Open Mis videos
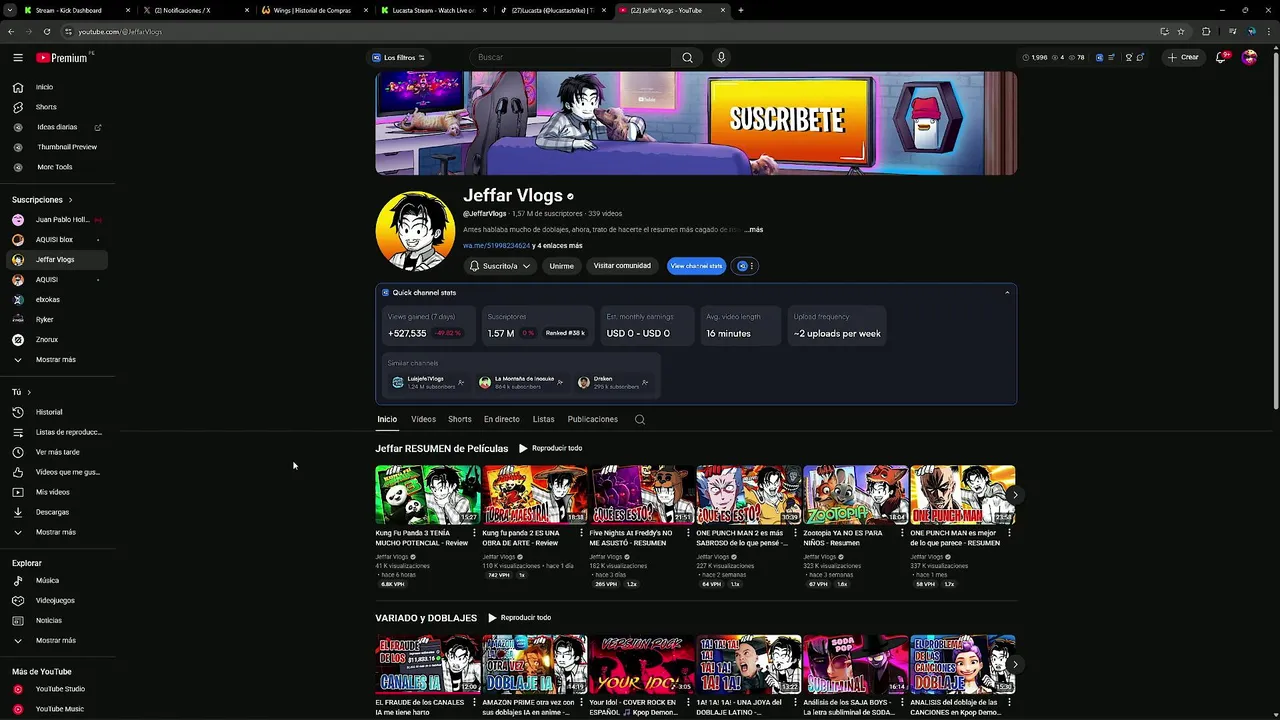Screen dimensions: 1280x720 pos(57,492)
